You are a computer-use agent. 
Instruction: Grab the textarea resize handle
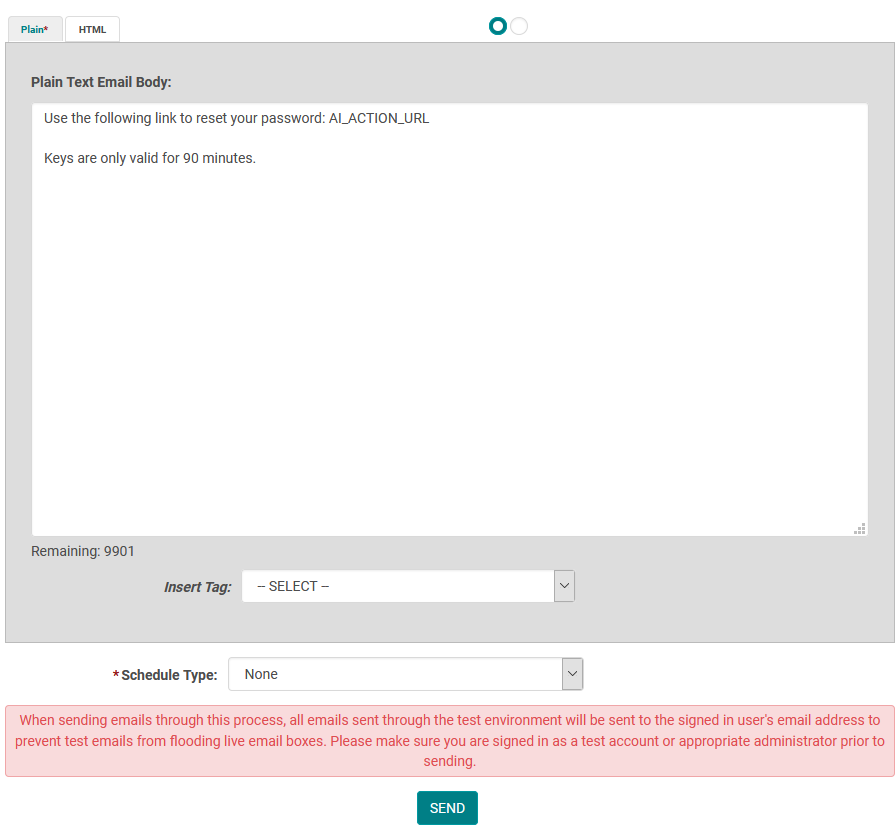pyautogui.click(x=860, y=529)
